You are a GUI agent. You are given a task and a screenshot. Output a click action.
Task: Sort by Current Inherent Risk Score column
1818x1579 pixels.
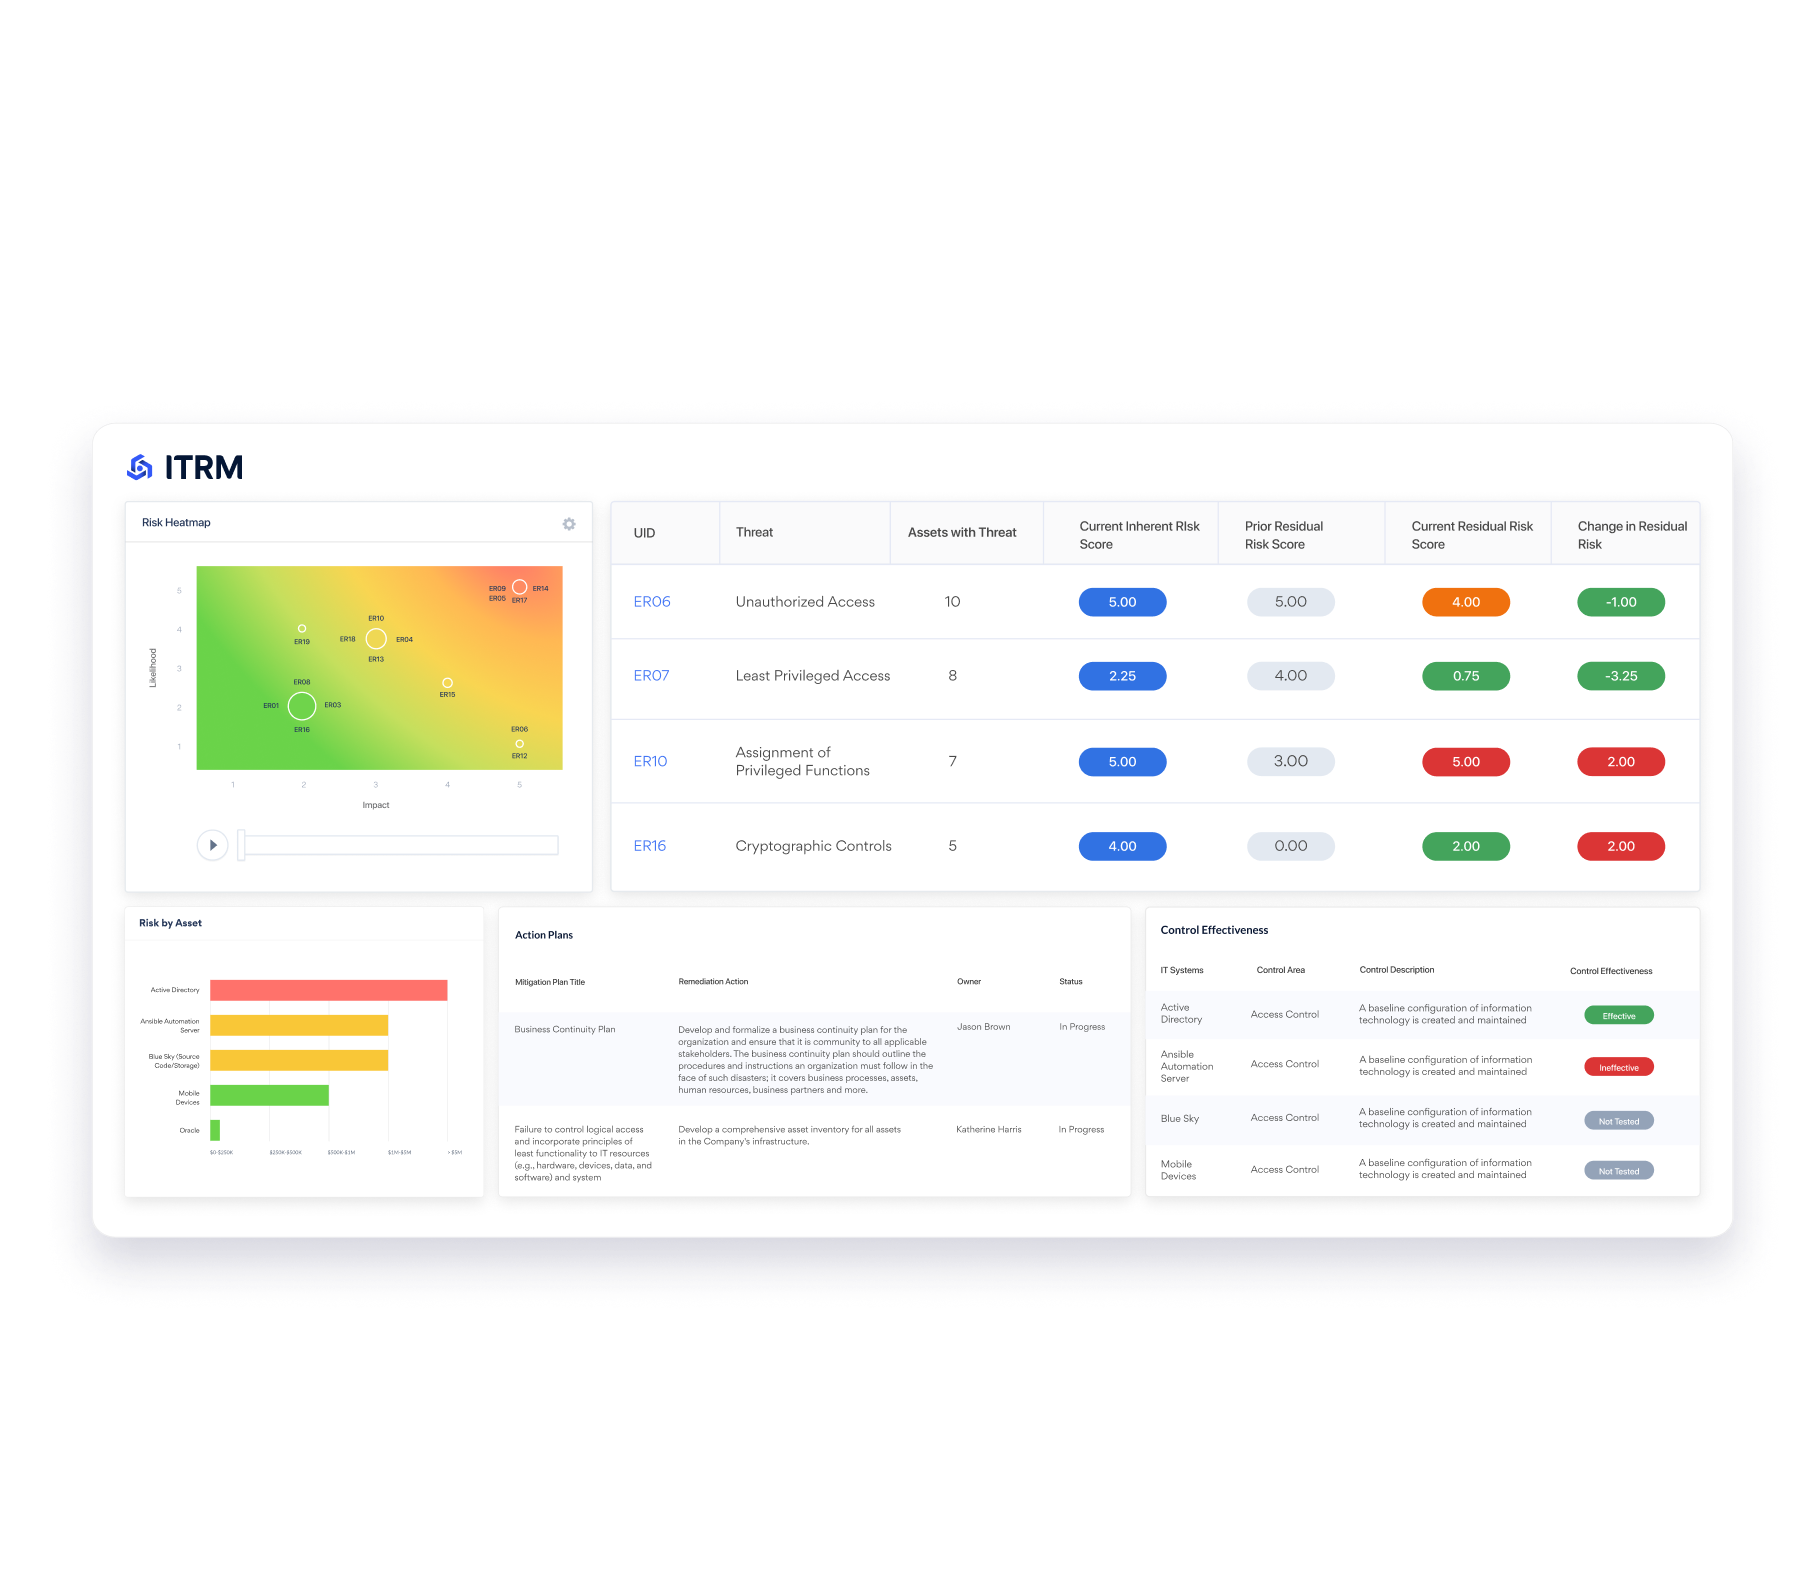click(1138, 535)
